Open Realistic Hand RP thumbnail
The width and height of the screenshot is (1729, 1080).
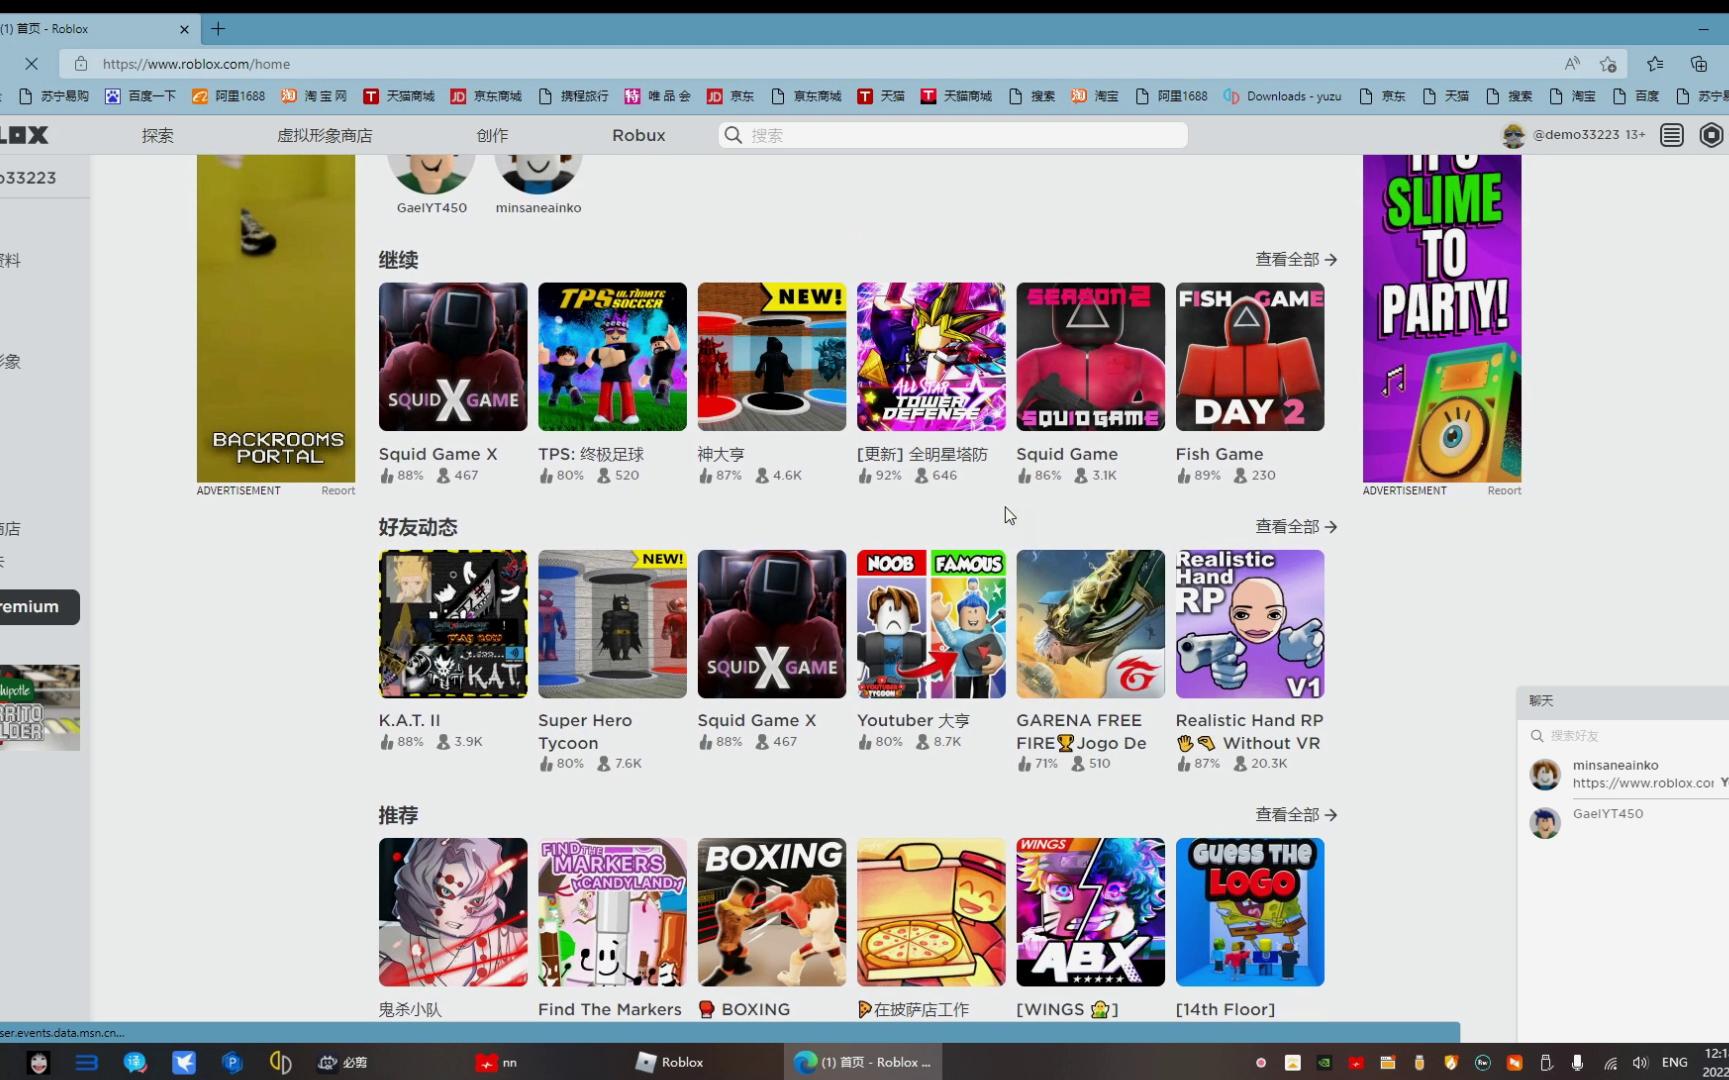coord(1250,624)
